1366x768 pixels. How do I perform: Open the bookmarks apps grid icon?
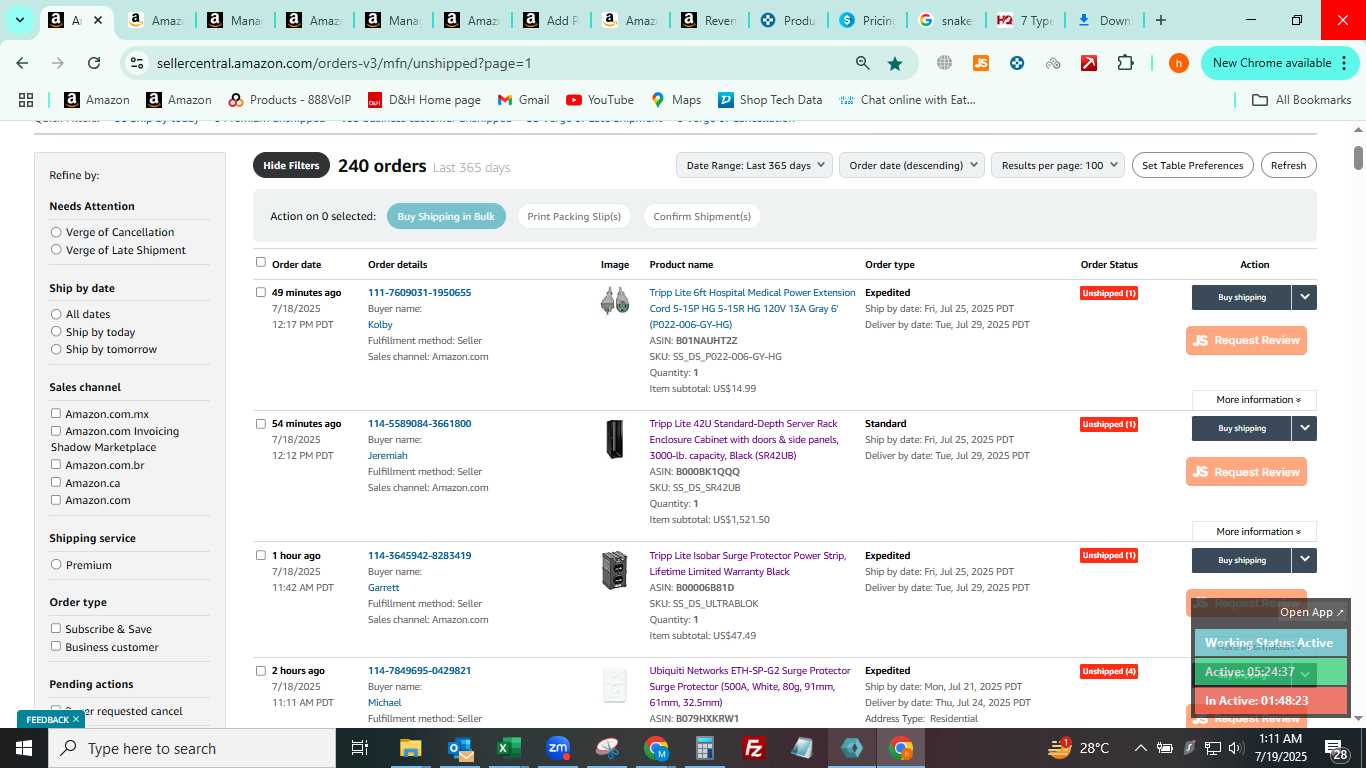26,100
